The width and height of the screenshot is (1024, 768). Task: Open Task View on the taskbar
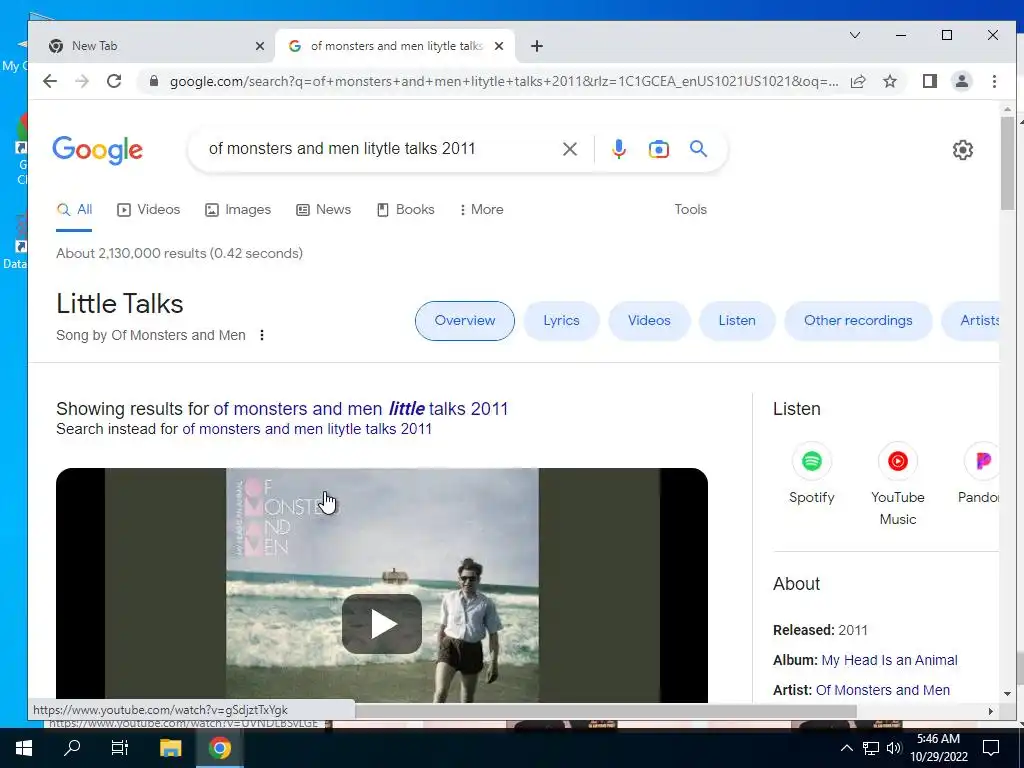tap(120, 748)
